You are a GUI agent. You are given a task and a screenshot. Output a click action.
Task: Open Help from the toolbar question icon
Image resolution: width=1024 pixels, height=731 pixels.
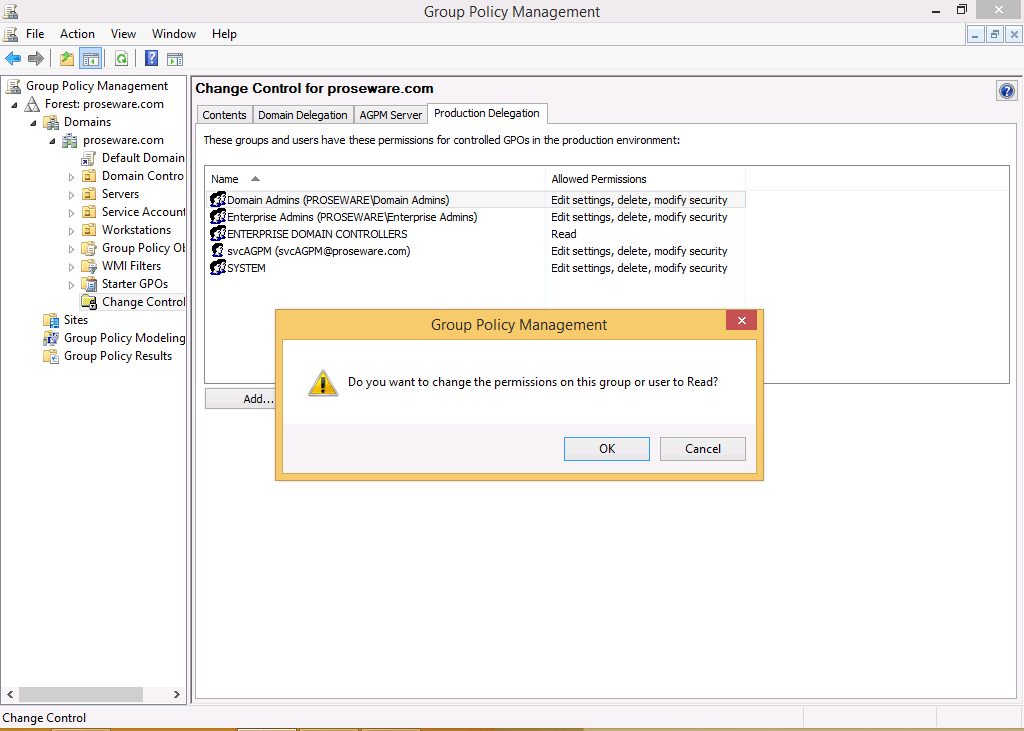(152, 59)
